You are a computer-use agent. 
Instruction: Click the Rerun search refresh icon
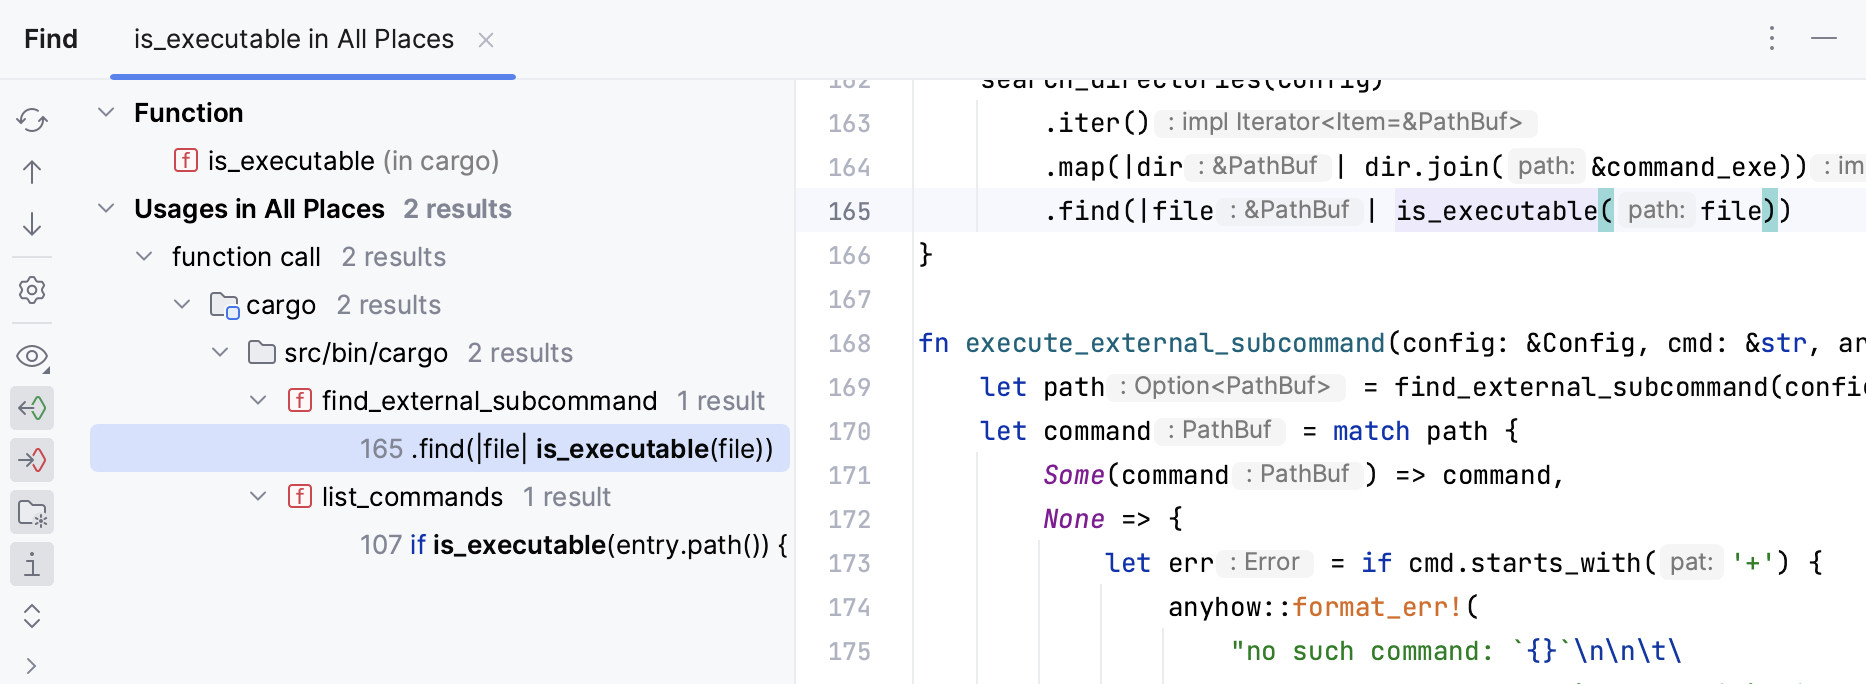pyautogui.click(x=32, y=120)
